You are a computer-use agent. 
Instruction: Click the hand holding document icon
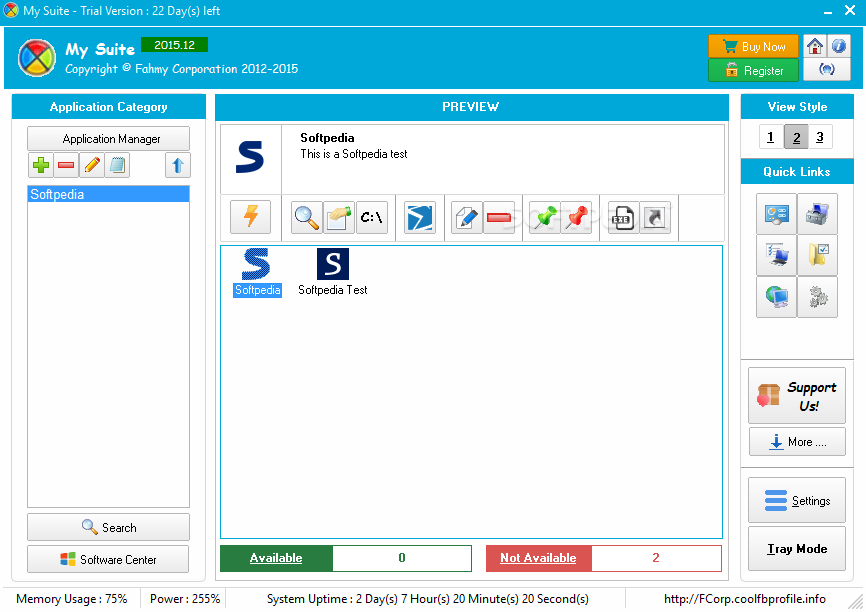coord(339,217)
